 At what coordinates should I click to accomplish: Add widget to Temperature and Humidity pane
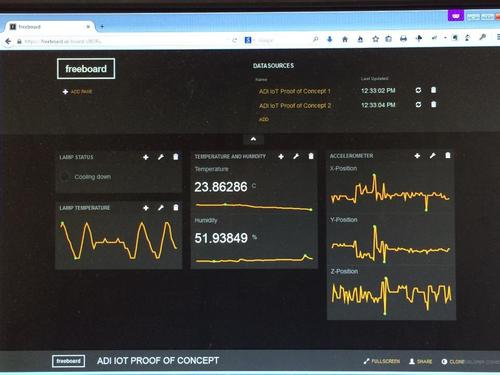(281, 156)
